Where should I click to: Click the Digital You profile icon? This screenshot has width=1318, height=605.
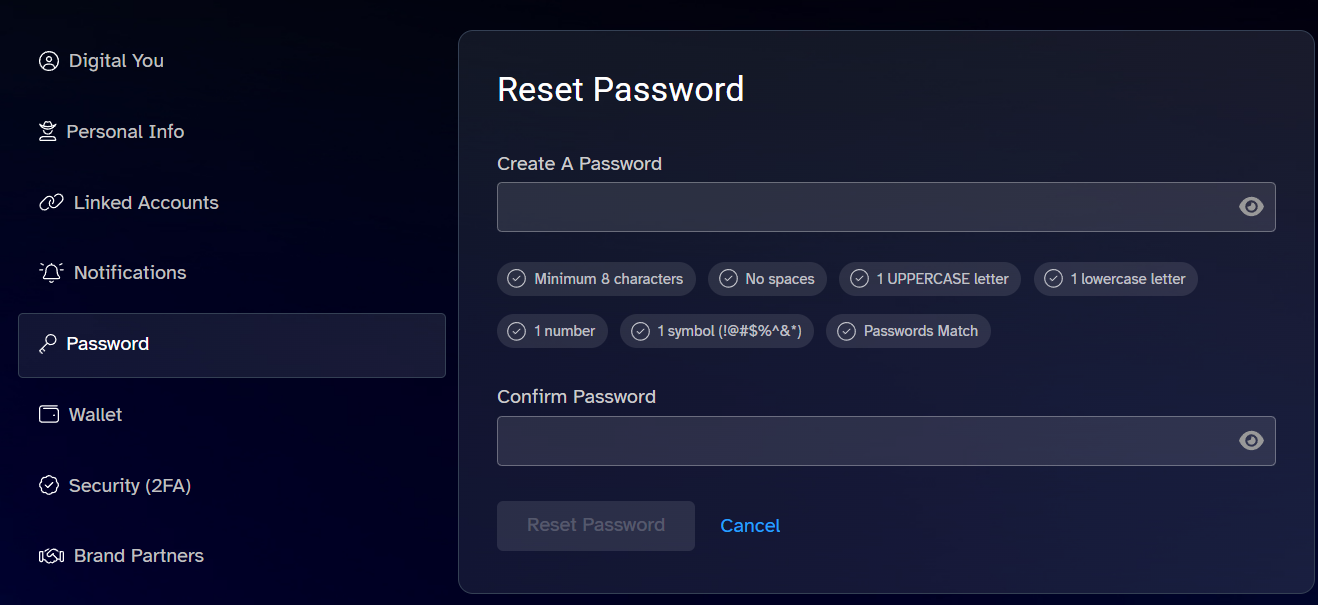[49, 61]
